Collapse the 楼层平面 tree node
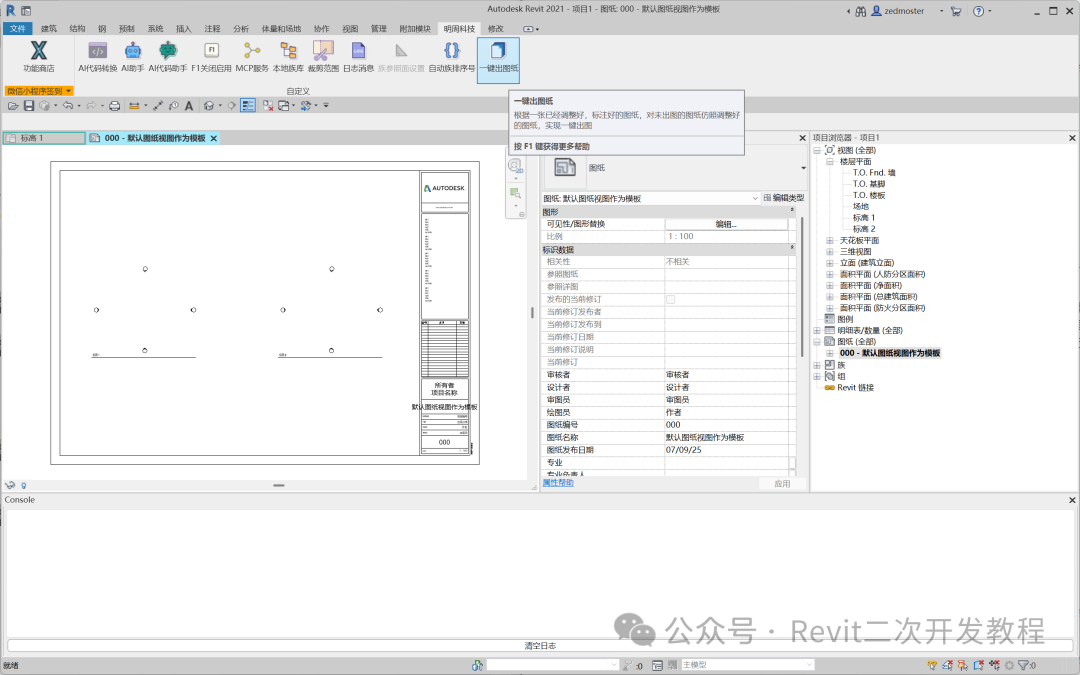Image resolution: width=1080 pixels, height=675 pixels. (830, 161)
